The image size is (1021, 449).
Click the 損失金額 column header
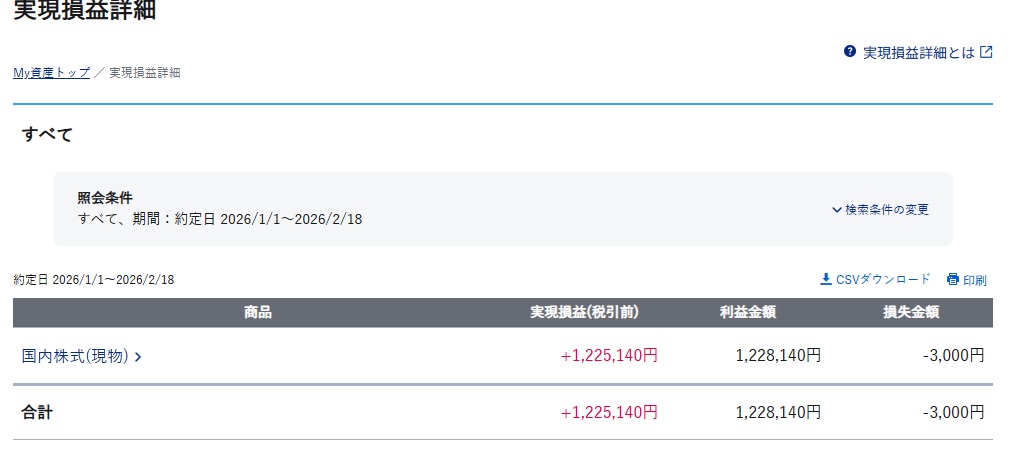910,312
